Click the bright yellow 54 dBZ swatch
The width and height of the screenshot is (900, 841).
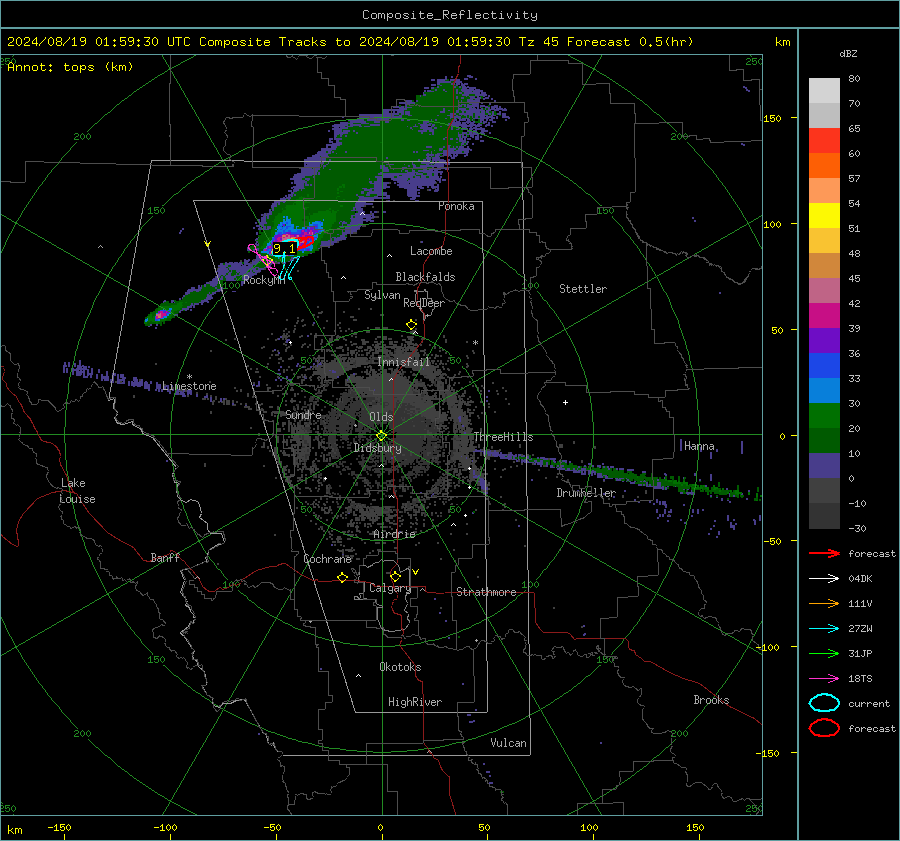[x=824, y=216]
